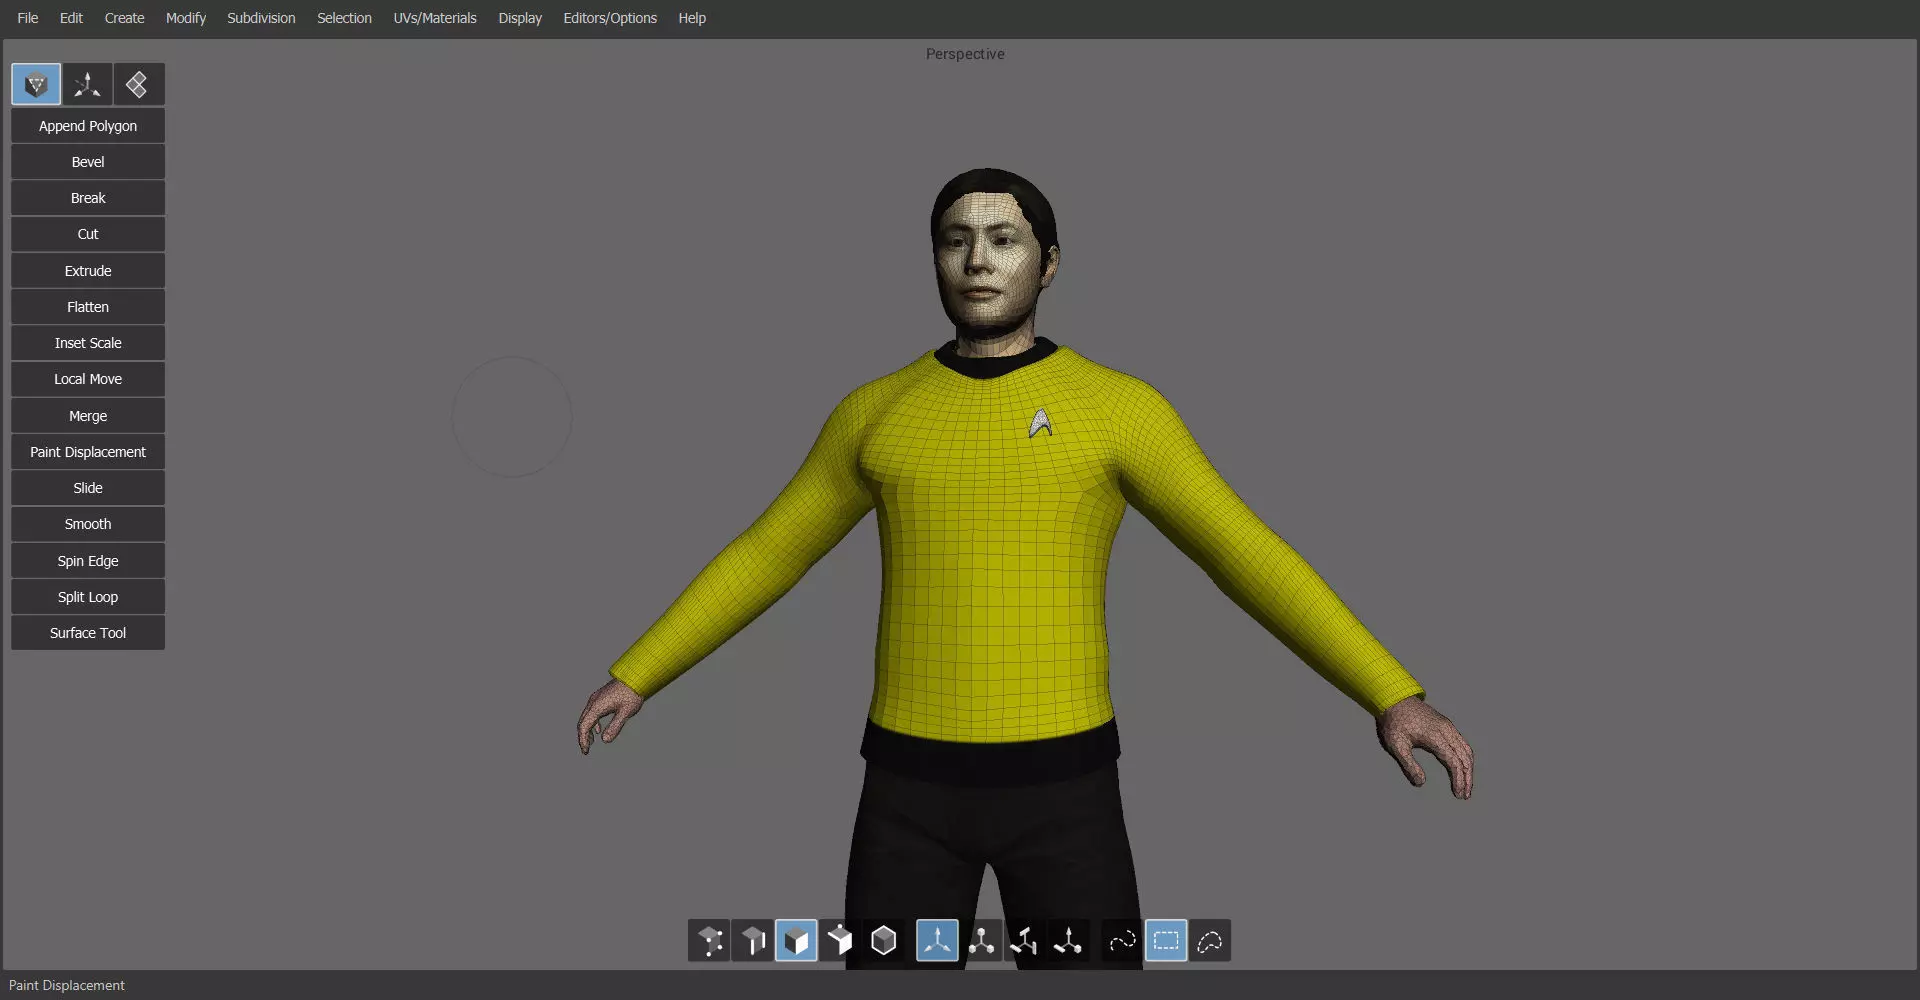Apply the Smooth button
1920x1000 pixels.
click(x=88, y=524)
